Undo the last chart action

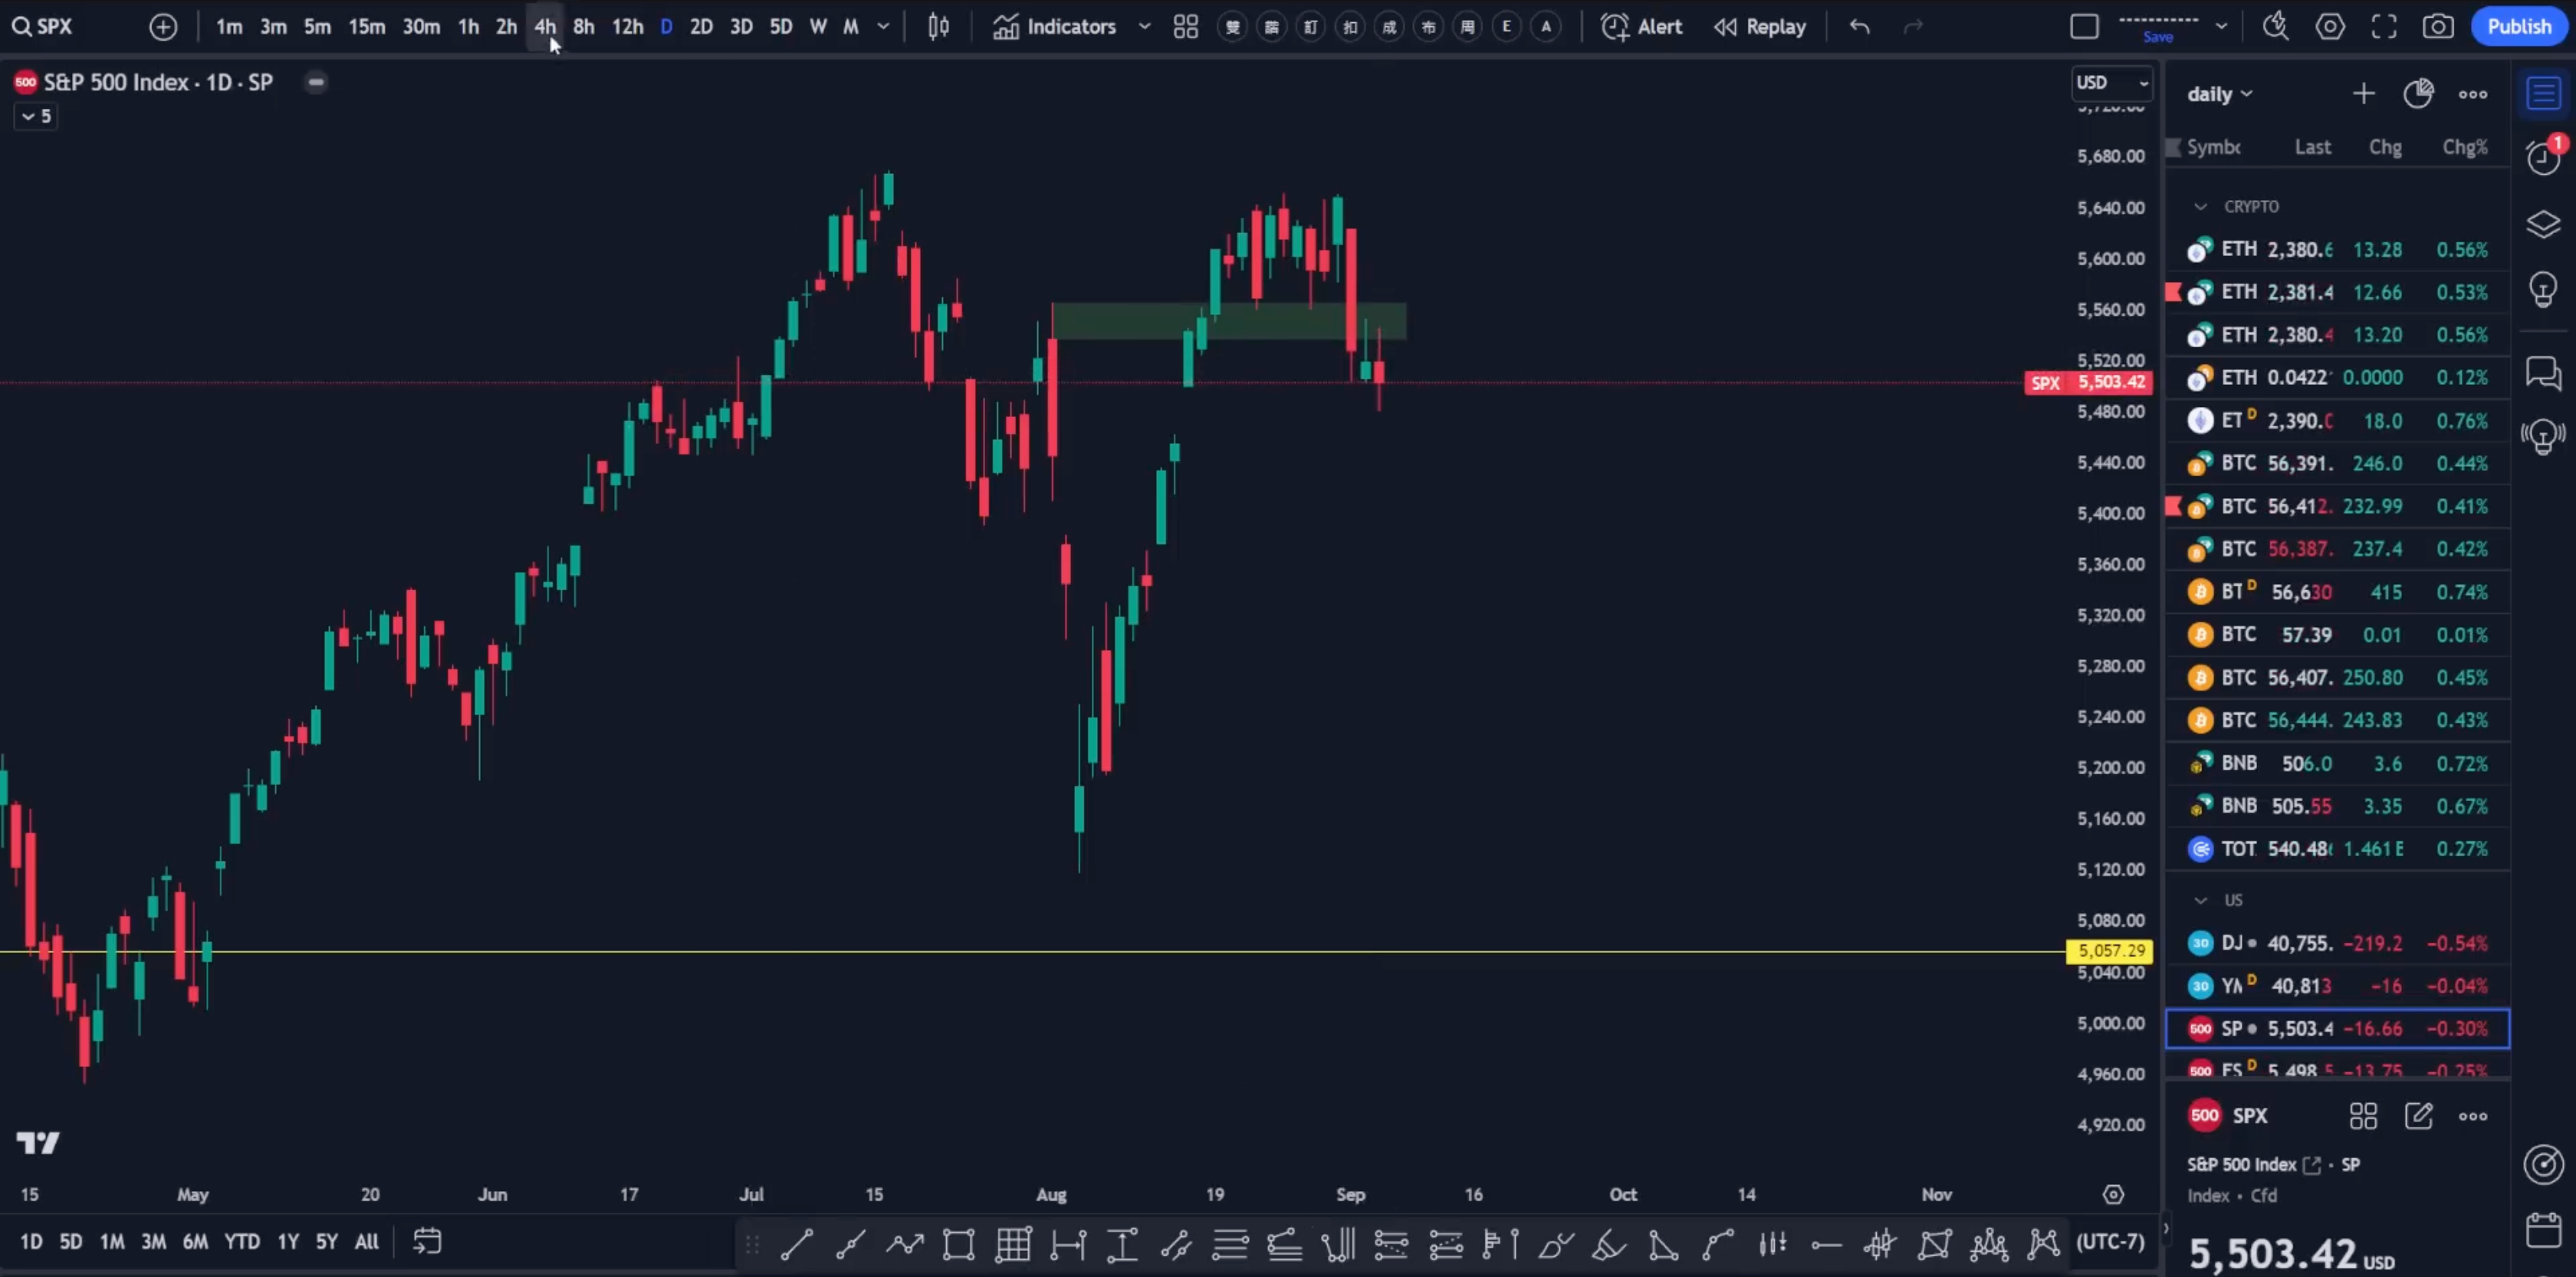pos(1859,27)
